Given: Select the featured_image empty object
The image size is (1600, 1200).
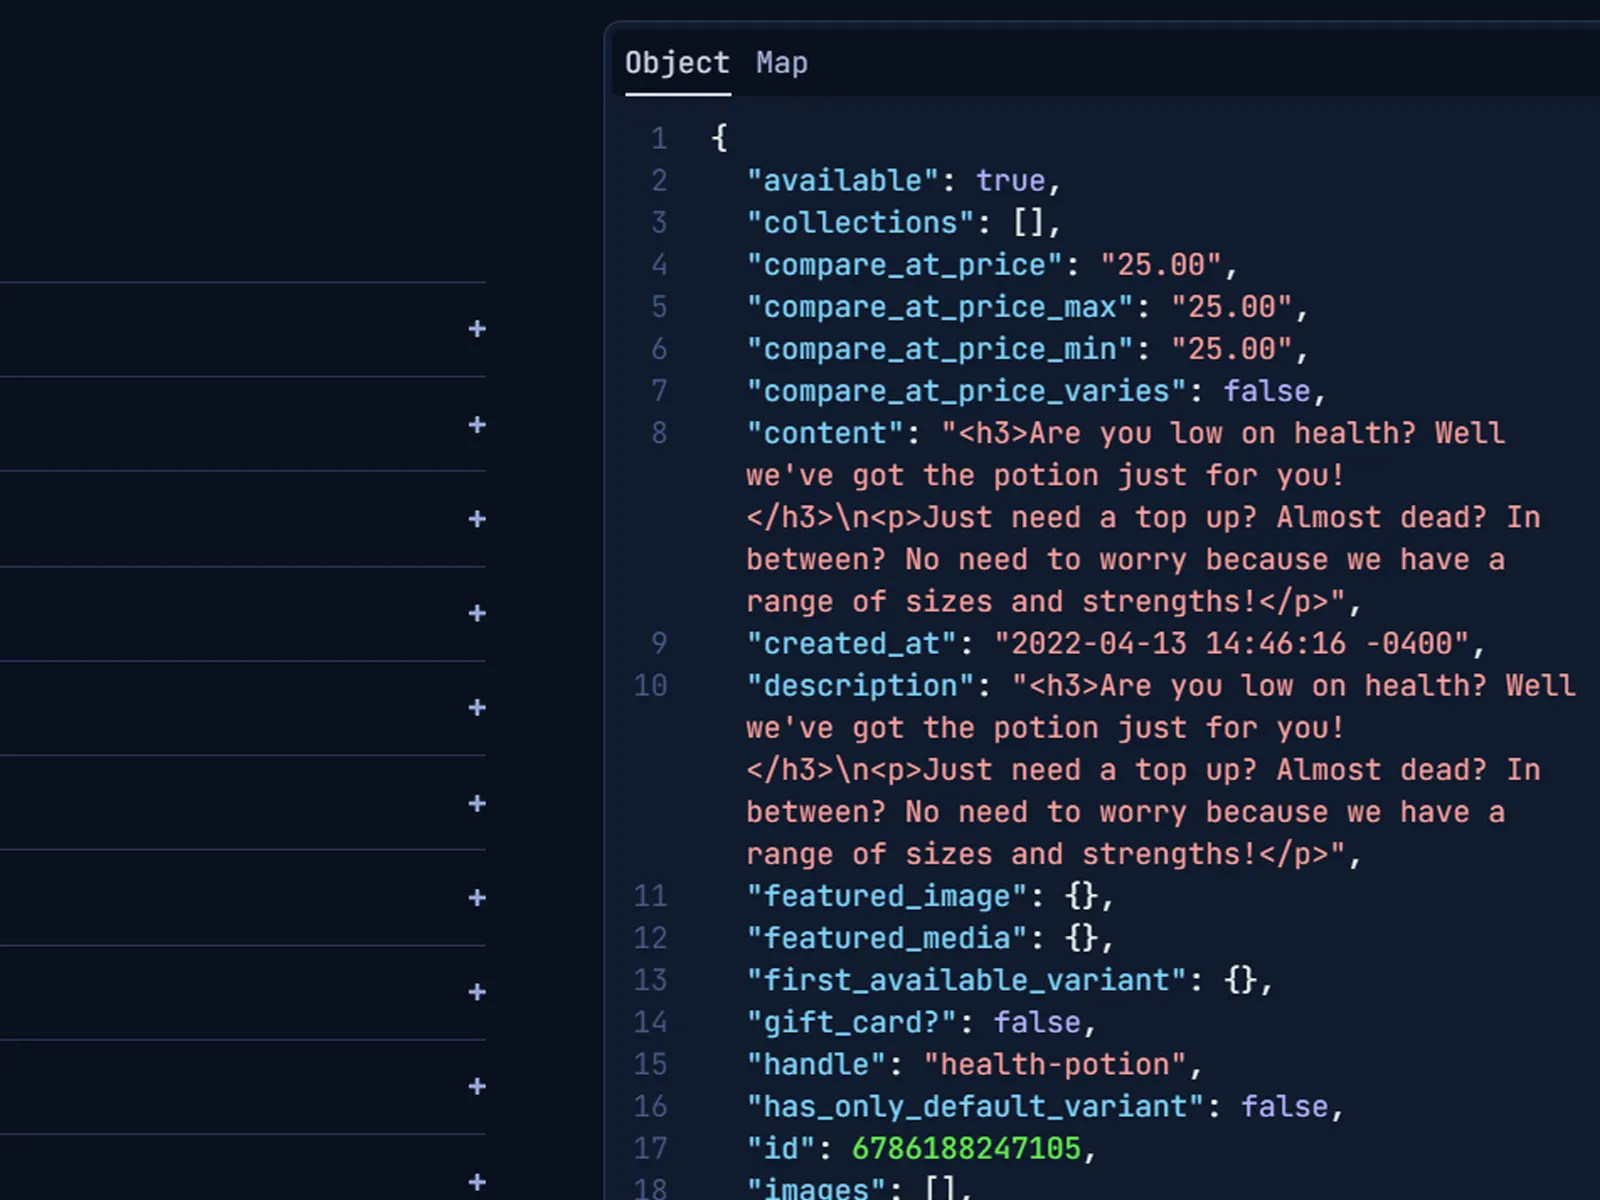Looking at the screenshot, I should coord(1083,896).
